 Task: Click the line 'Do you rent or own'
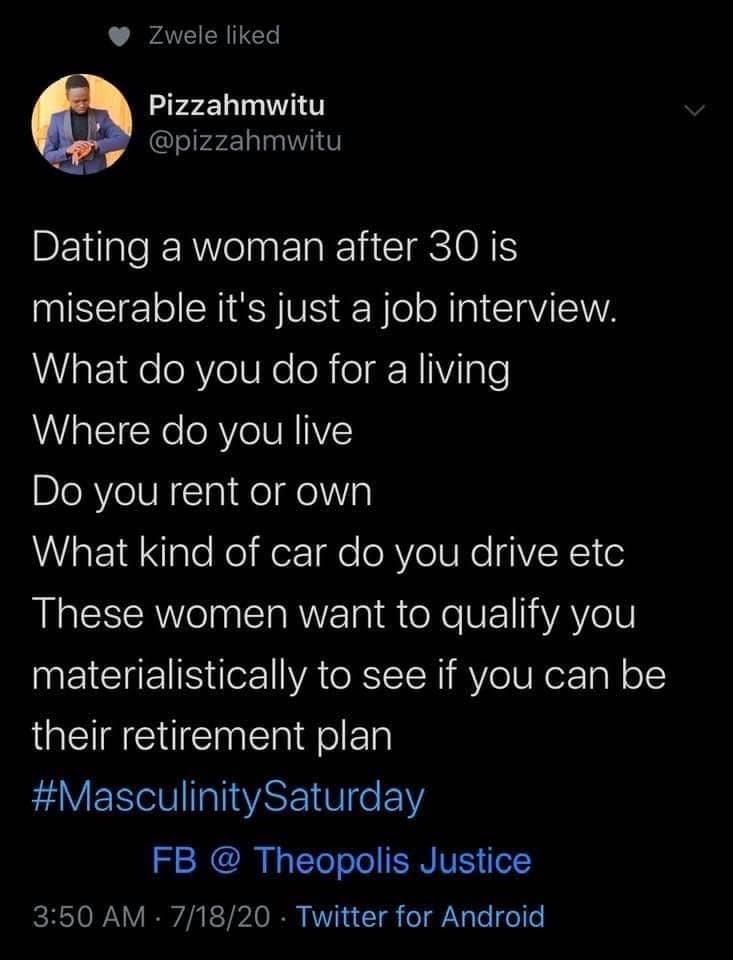(x=202, y=492)
